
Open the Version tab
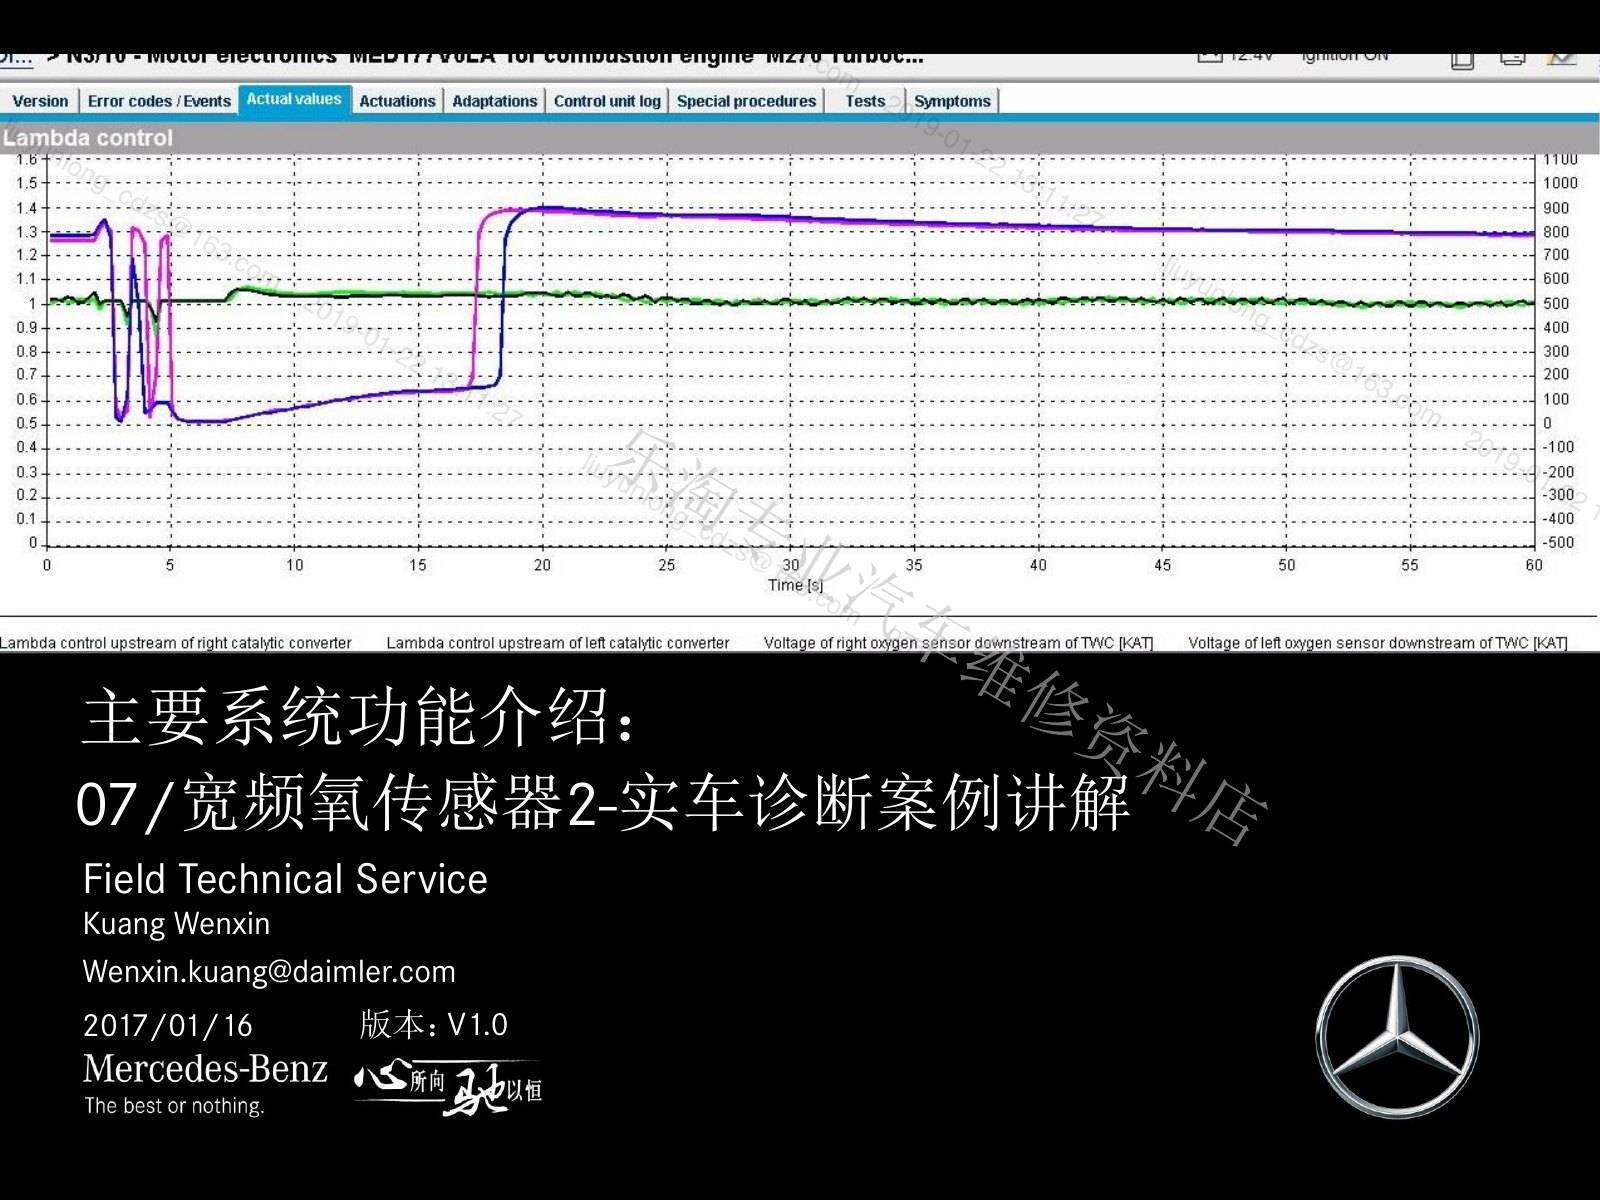click(40, 101)
